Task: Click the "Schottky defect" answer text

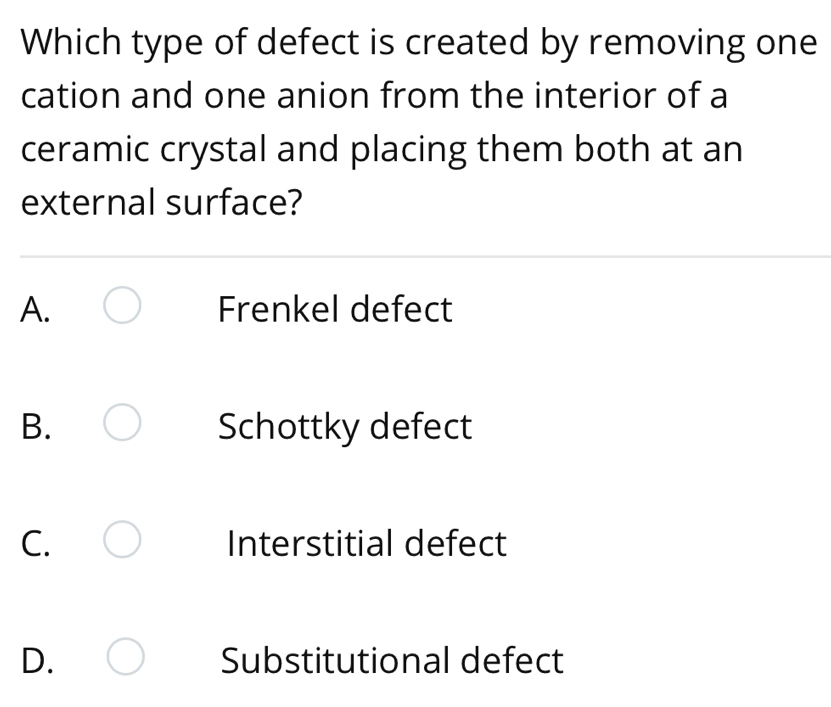Action: pos(344,427)
